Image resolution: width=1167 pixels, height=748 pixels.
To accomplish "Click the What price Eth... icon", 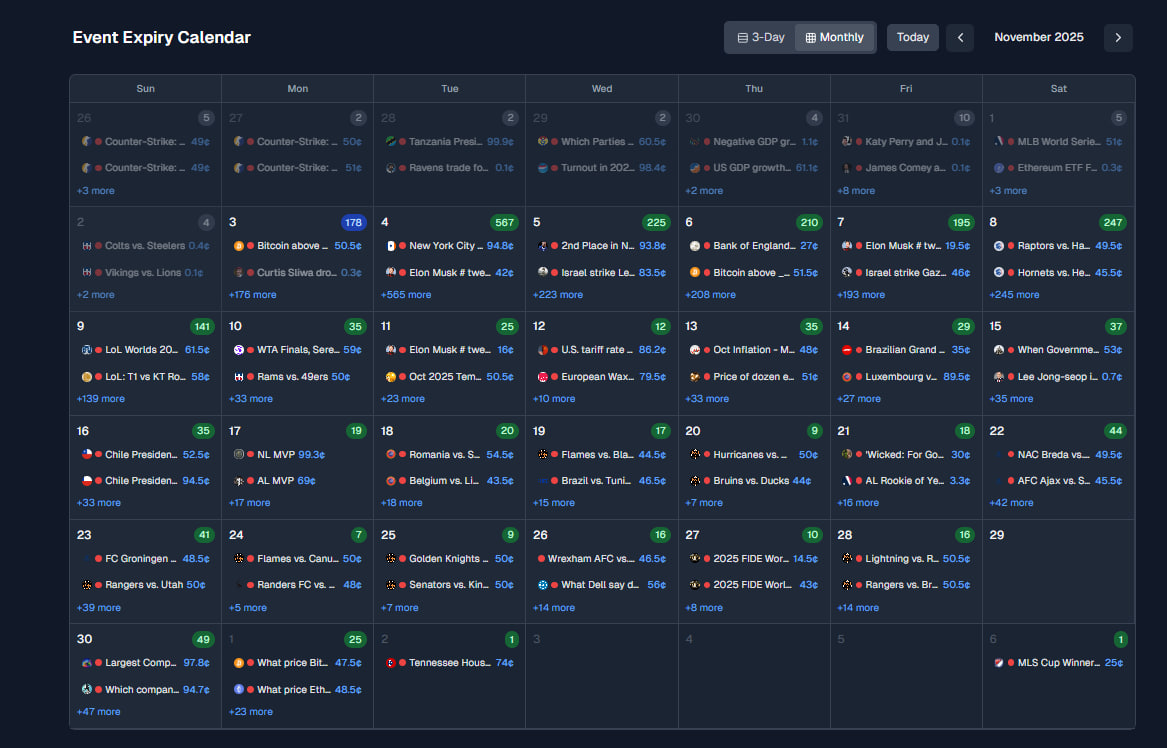I will 238,689.
